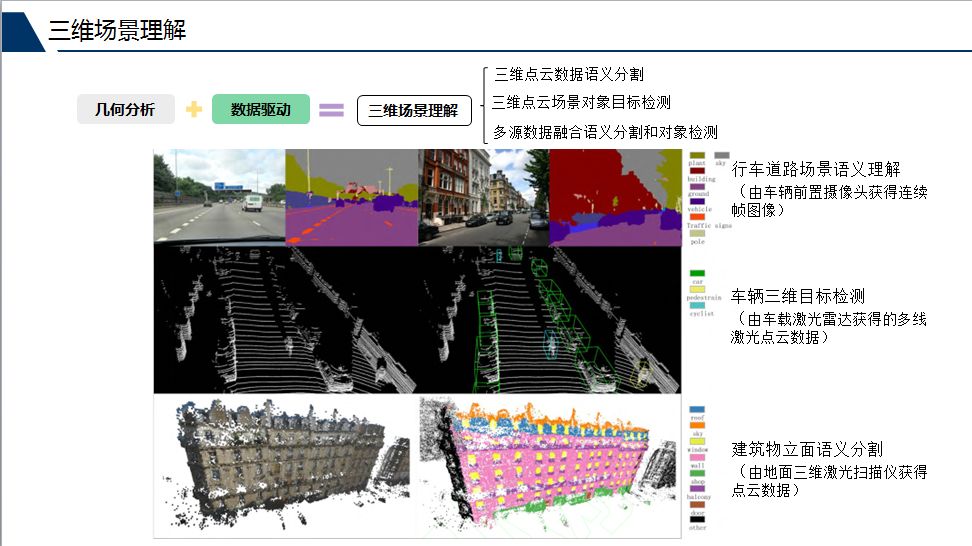Click the olive plant legend swatch

coord(697,156)
